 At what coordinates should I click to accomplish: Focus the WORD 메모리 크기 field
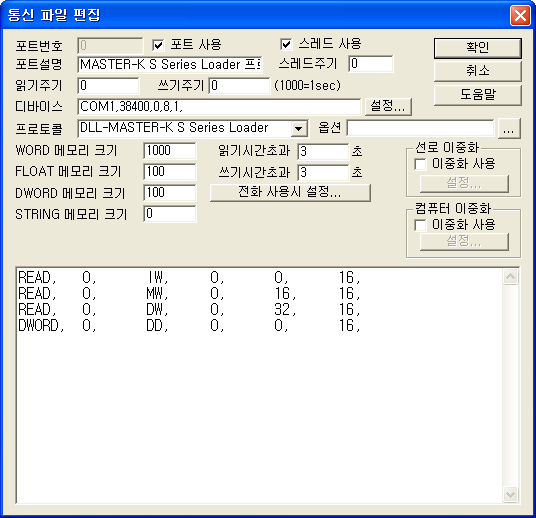pos(170,151)
